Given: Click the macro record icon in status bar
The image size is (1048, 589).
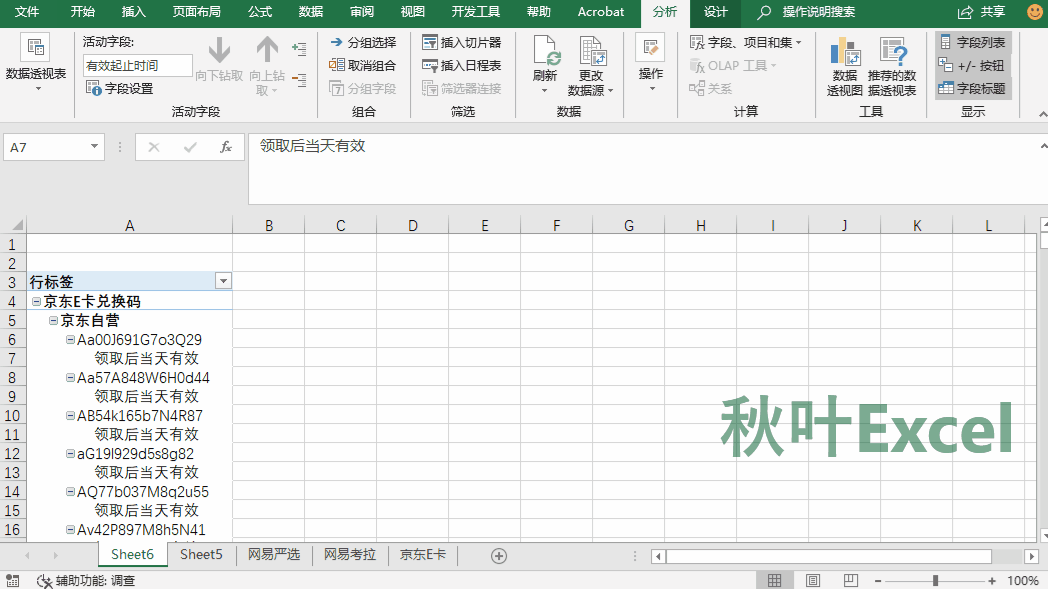Looking at the screenshot, I should click(x=12, y=580).
